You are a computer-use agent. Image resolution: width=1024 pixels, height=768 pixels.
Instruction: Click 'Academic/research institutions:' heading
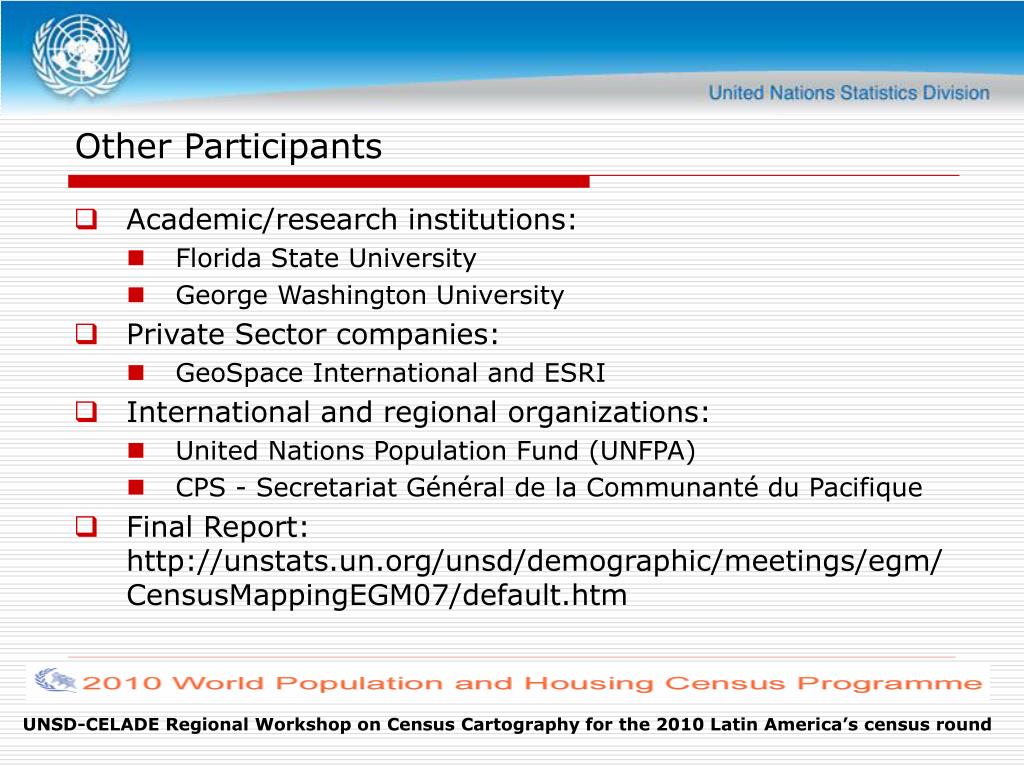(351, 219)
